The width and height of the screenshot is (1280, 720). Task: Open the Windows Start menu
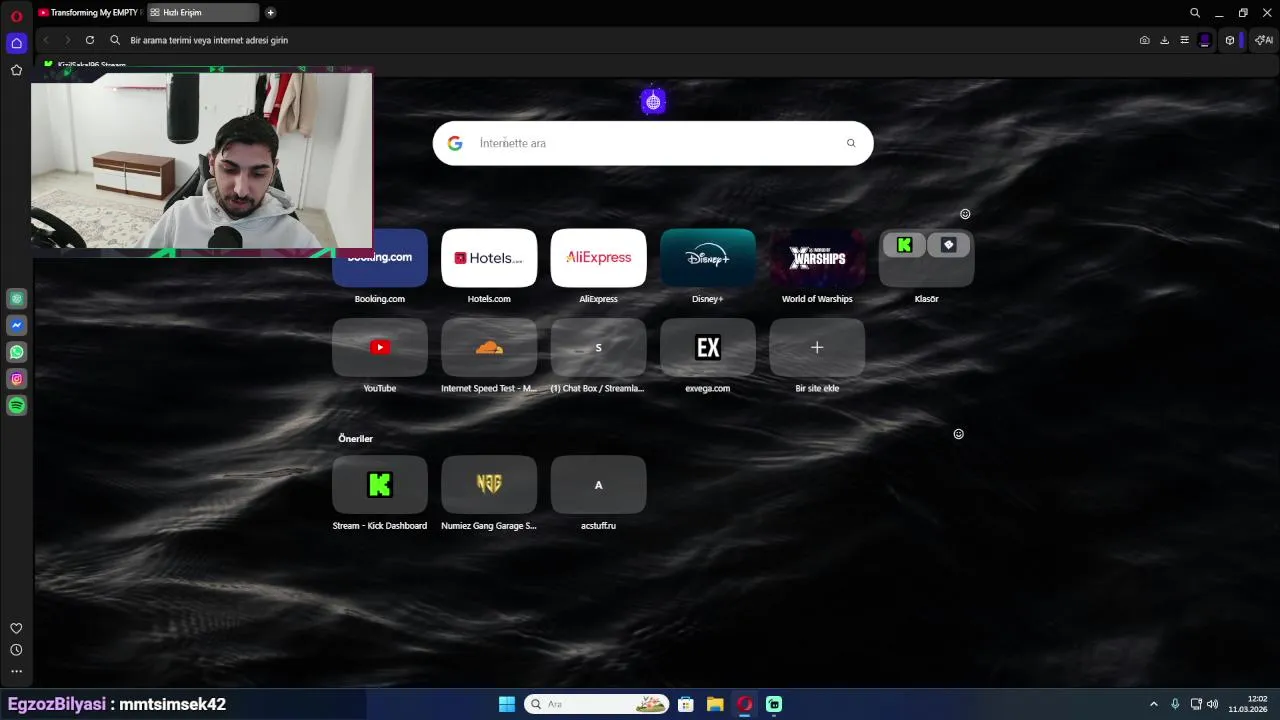pyautogui.click(x=507, y=704)
